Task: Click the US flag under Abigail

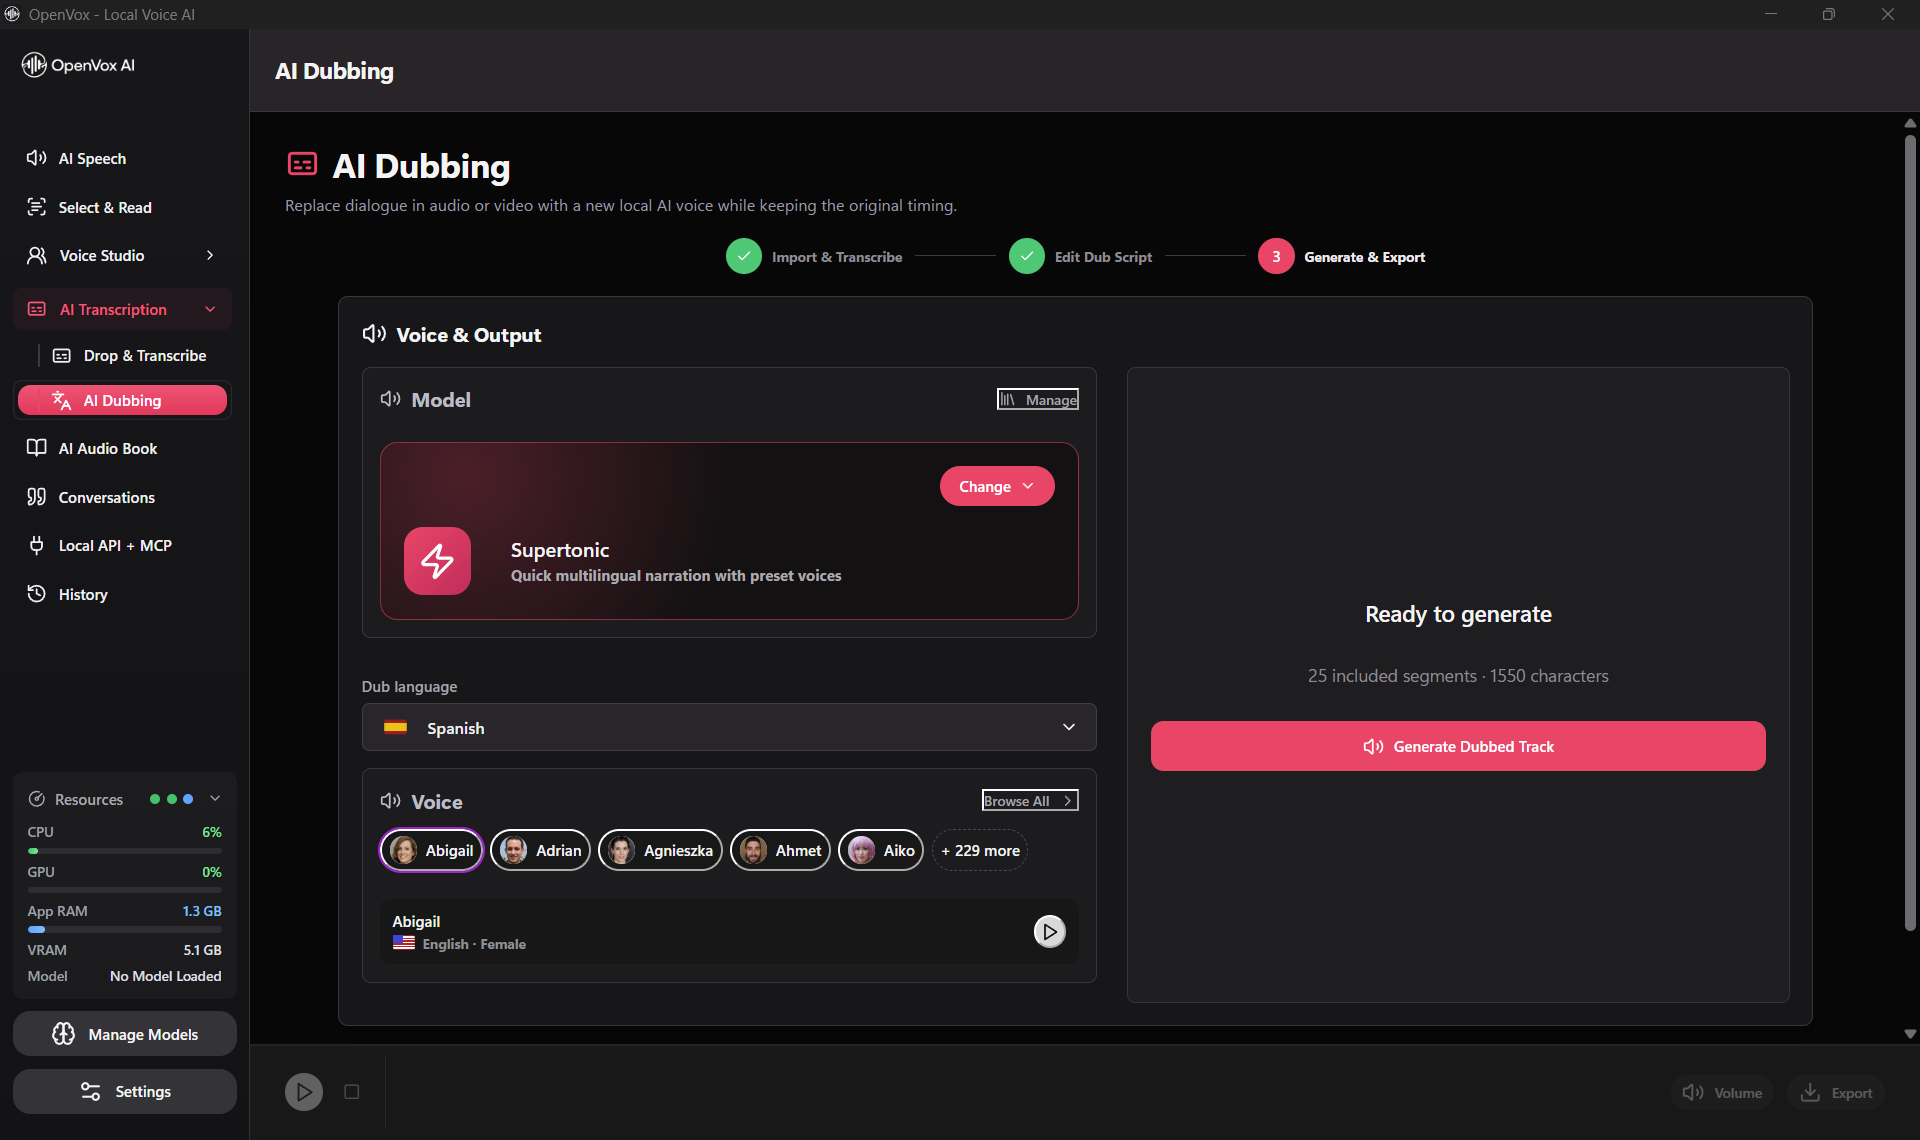Action: pyautogui.click(x=404, y=943)
